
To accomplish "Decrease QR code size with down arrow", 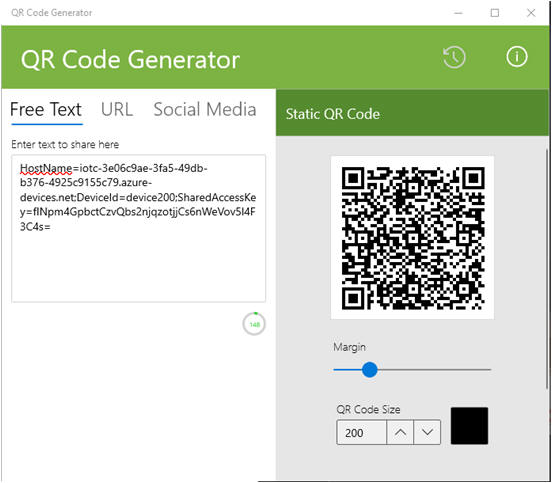I will [x=427, y=432].
